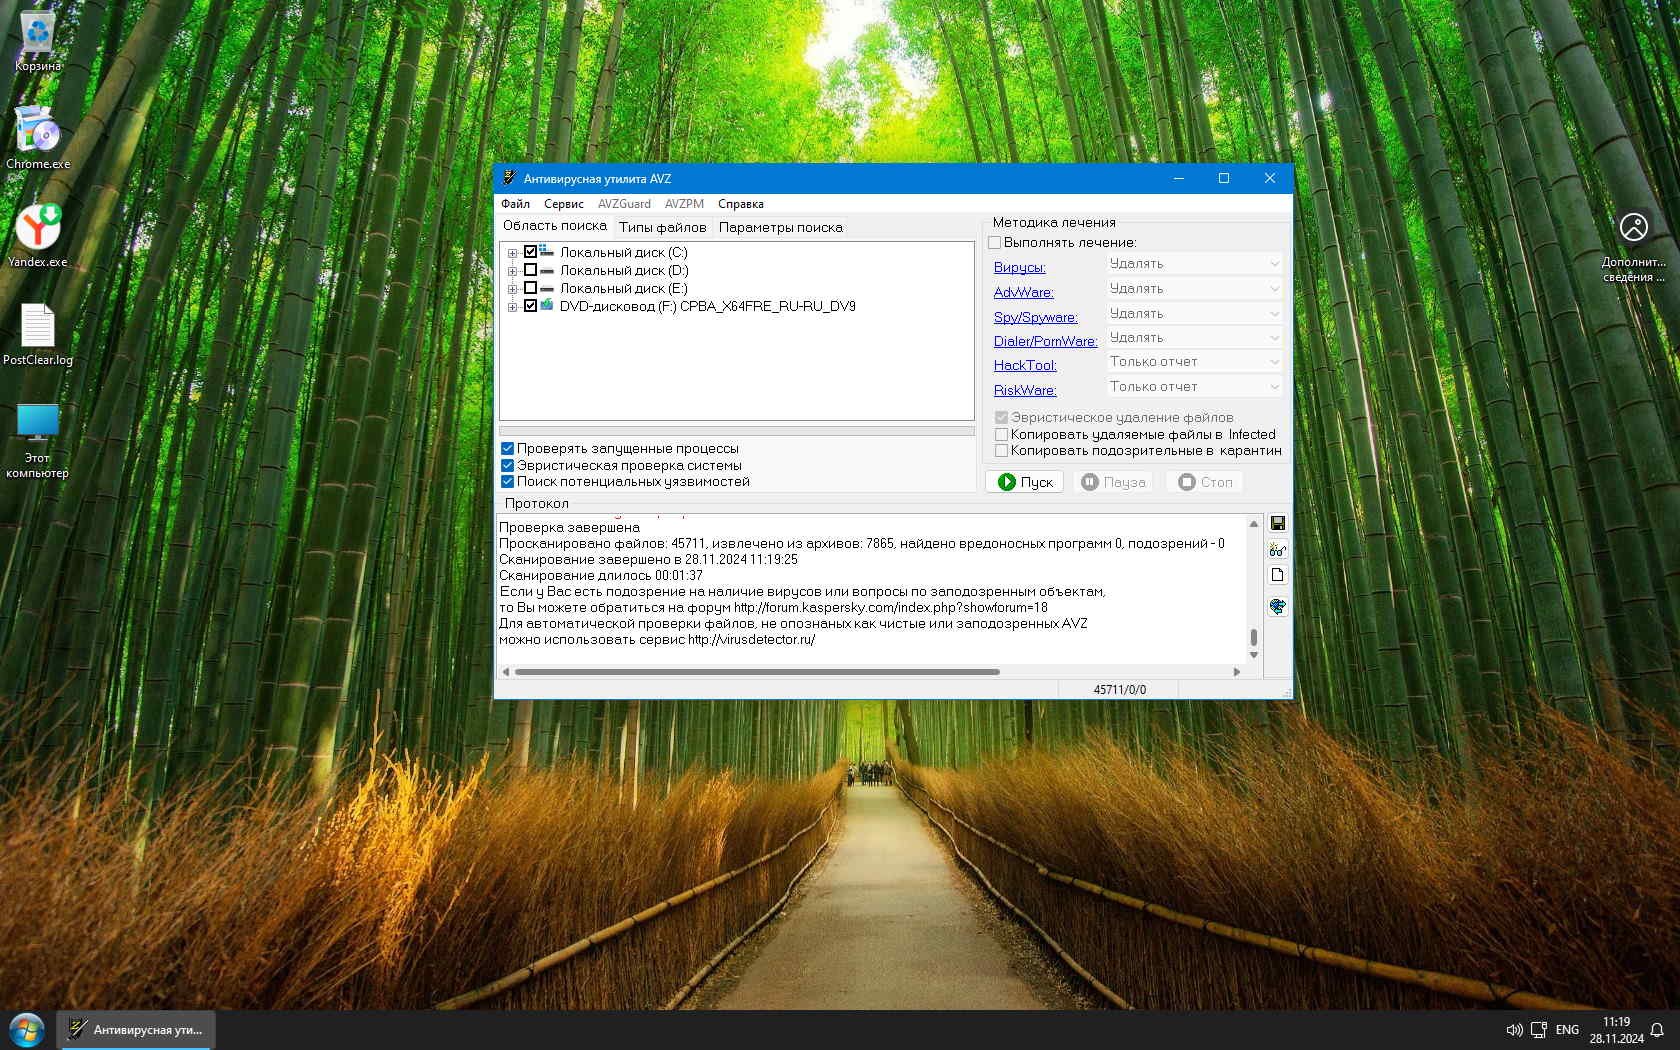Enable the 'Выполнять лечение' checkbox

[995, 242]
